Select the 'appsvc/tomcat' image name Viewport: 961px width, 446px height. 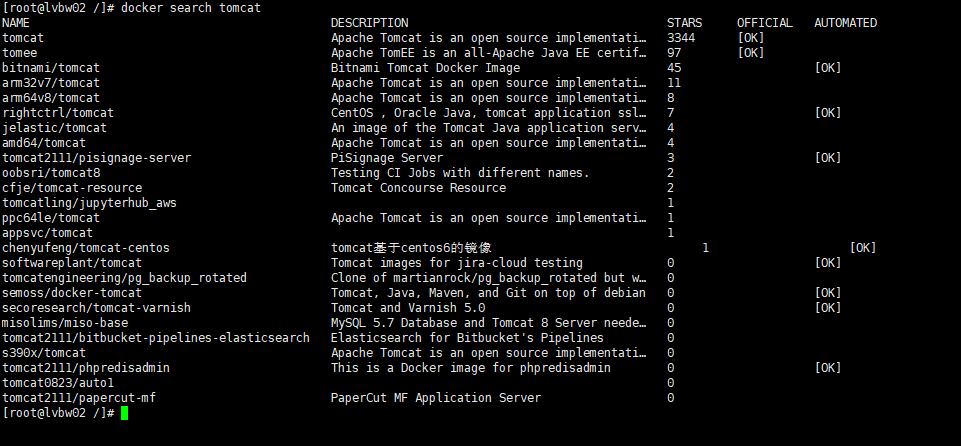48,233
